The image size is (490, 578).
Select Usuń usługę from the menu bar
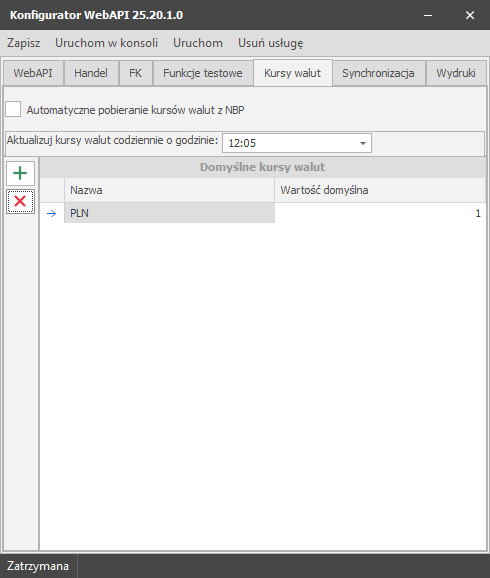tap(271, 43)
